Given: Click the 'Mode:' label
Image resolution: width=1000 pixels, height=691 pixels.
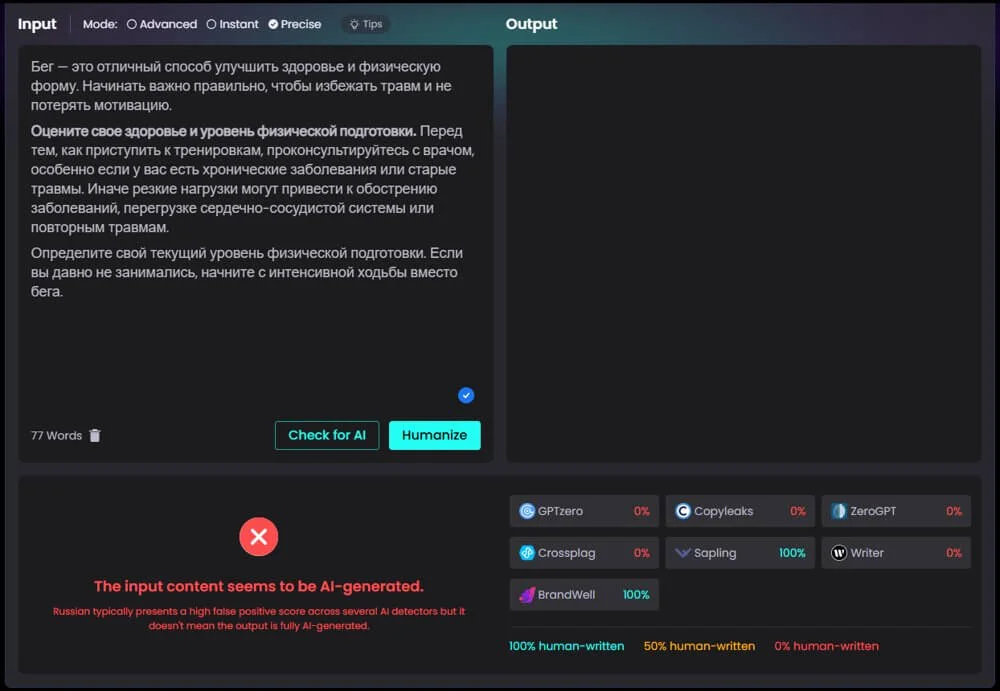Looking at the screenshot, I should point(100,24).
